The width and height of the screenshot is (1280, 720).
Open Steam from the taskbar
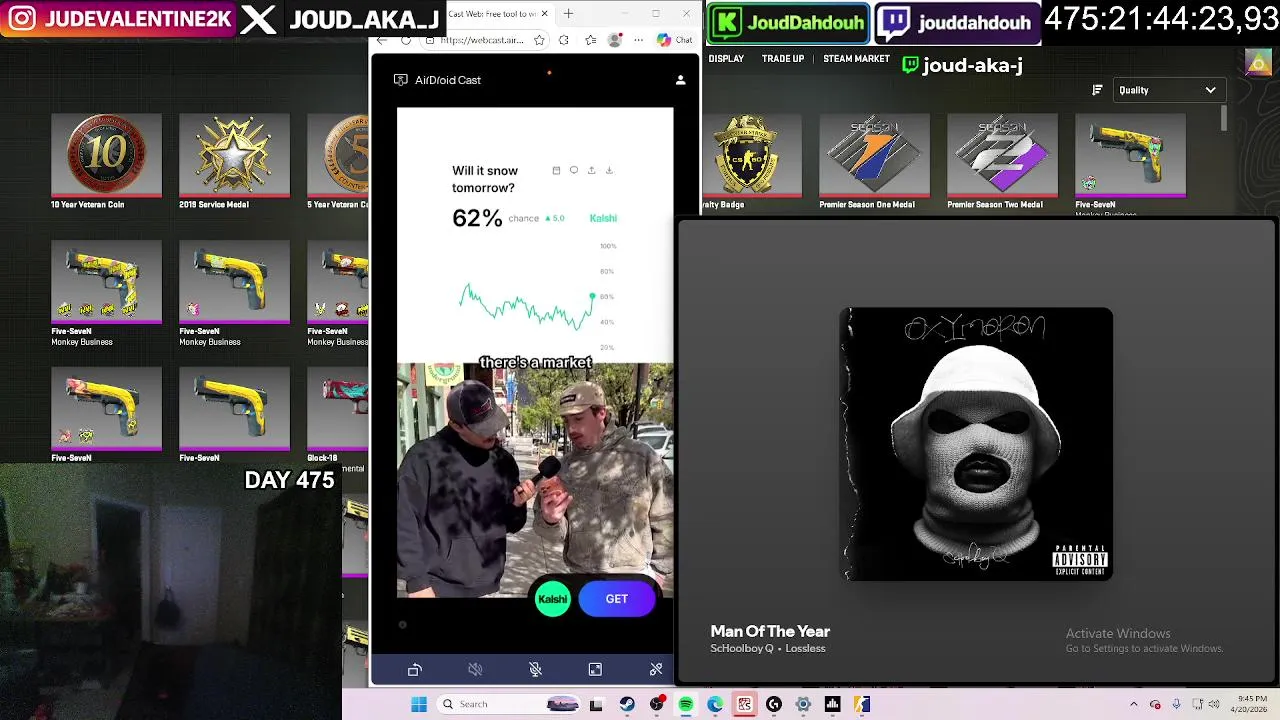[627, 704]
